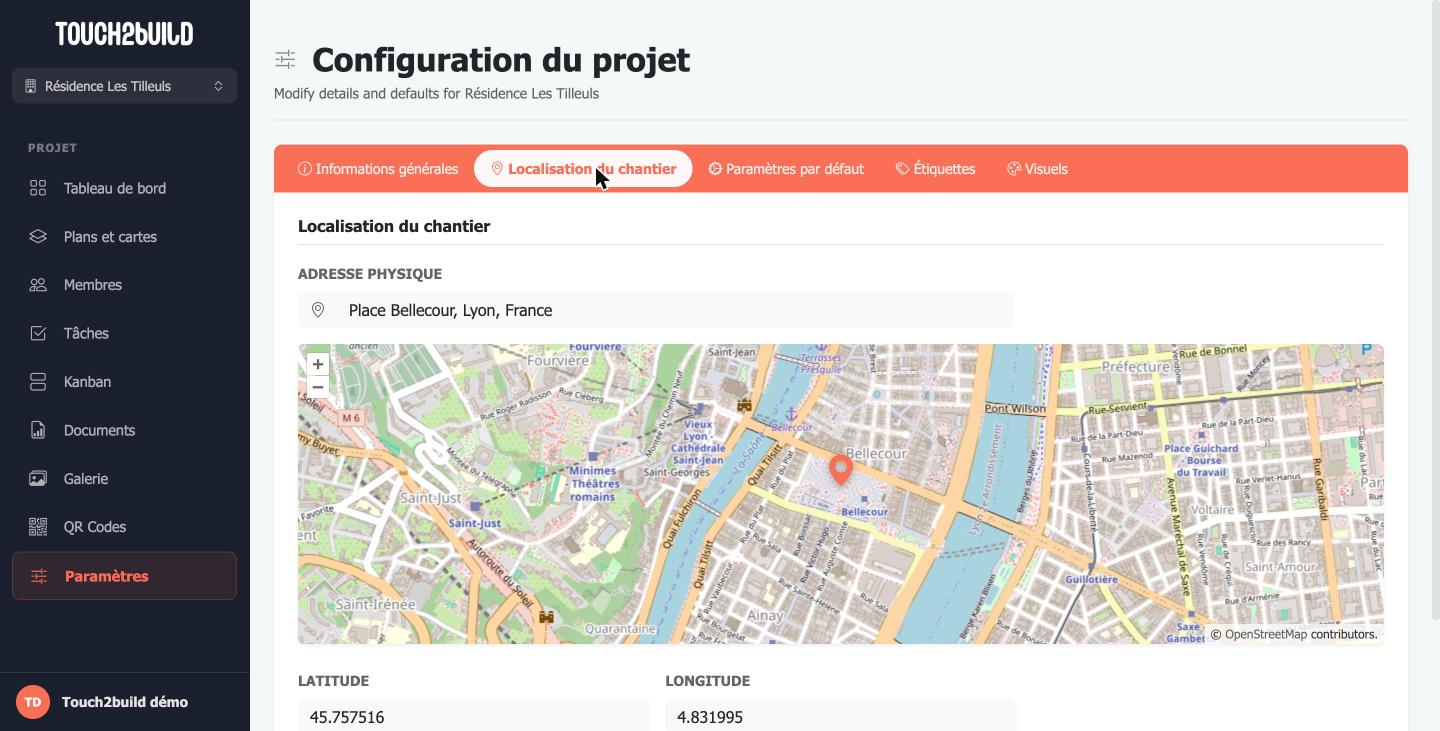Select the Localisation du chantier tab

(583, 169)
